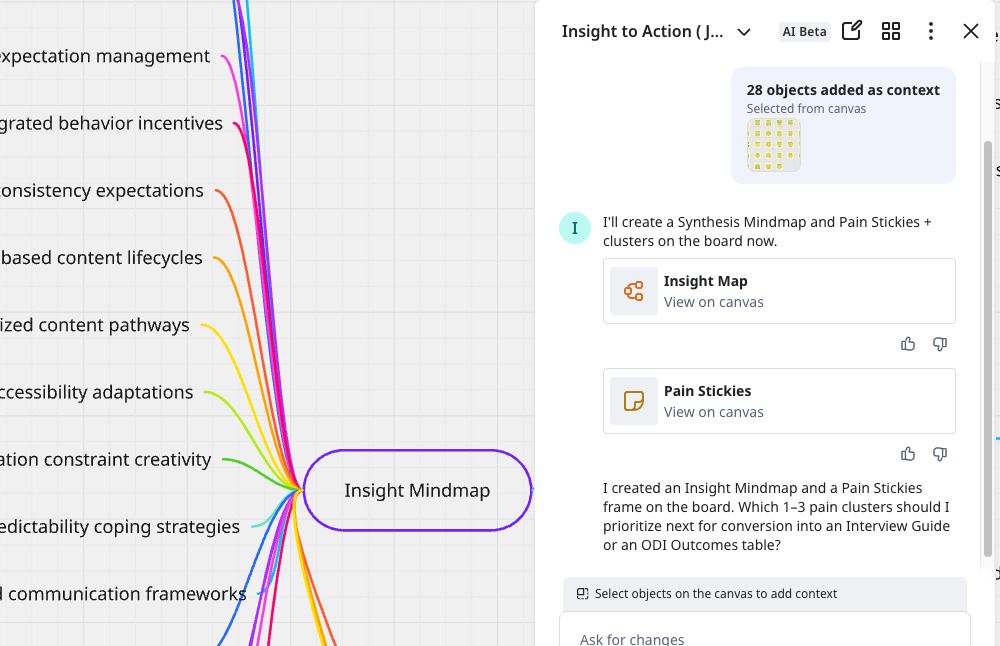Screen dimensions: 1000x646
Task: View Pain Stickies on canvas
Action: pyautogui.click(x=713, y=412)
